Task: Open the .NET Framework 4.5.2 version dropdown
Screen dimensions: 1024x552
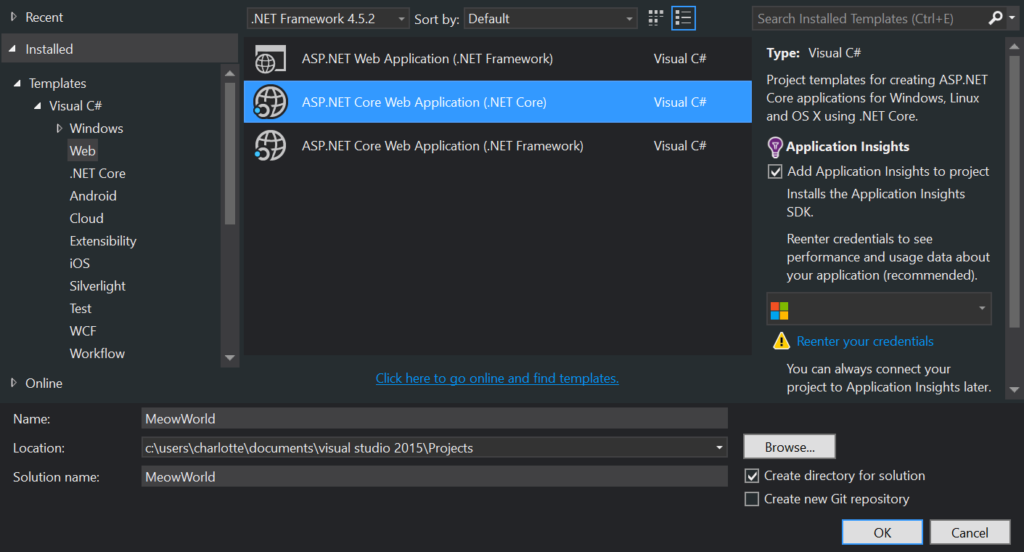Action: point(328,18)
